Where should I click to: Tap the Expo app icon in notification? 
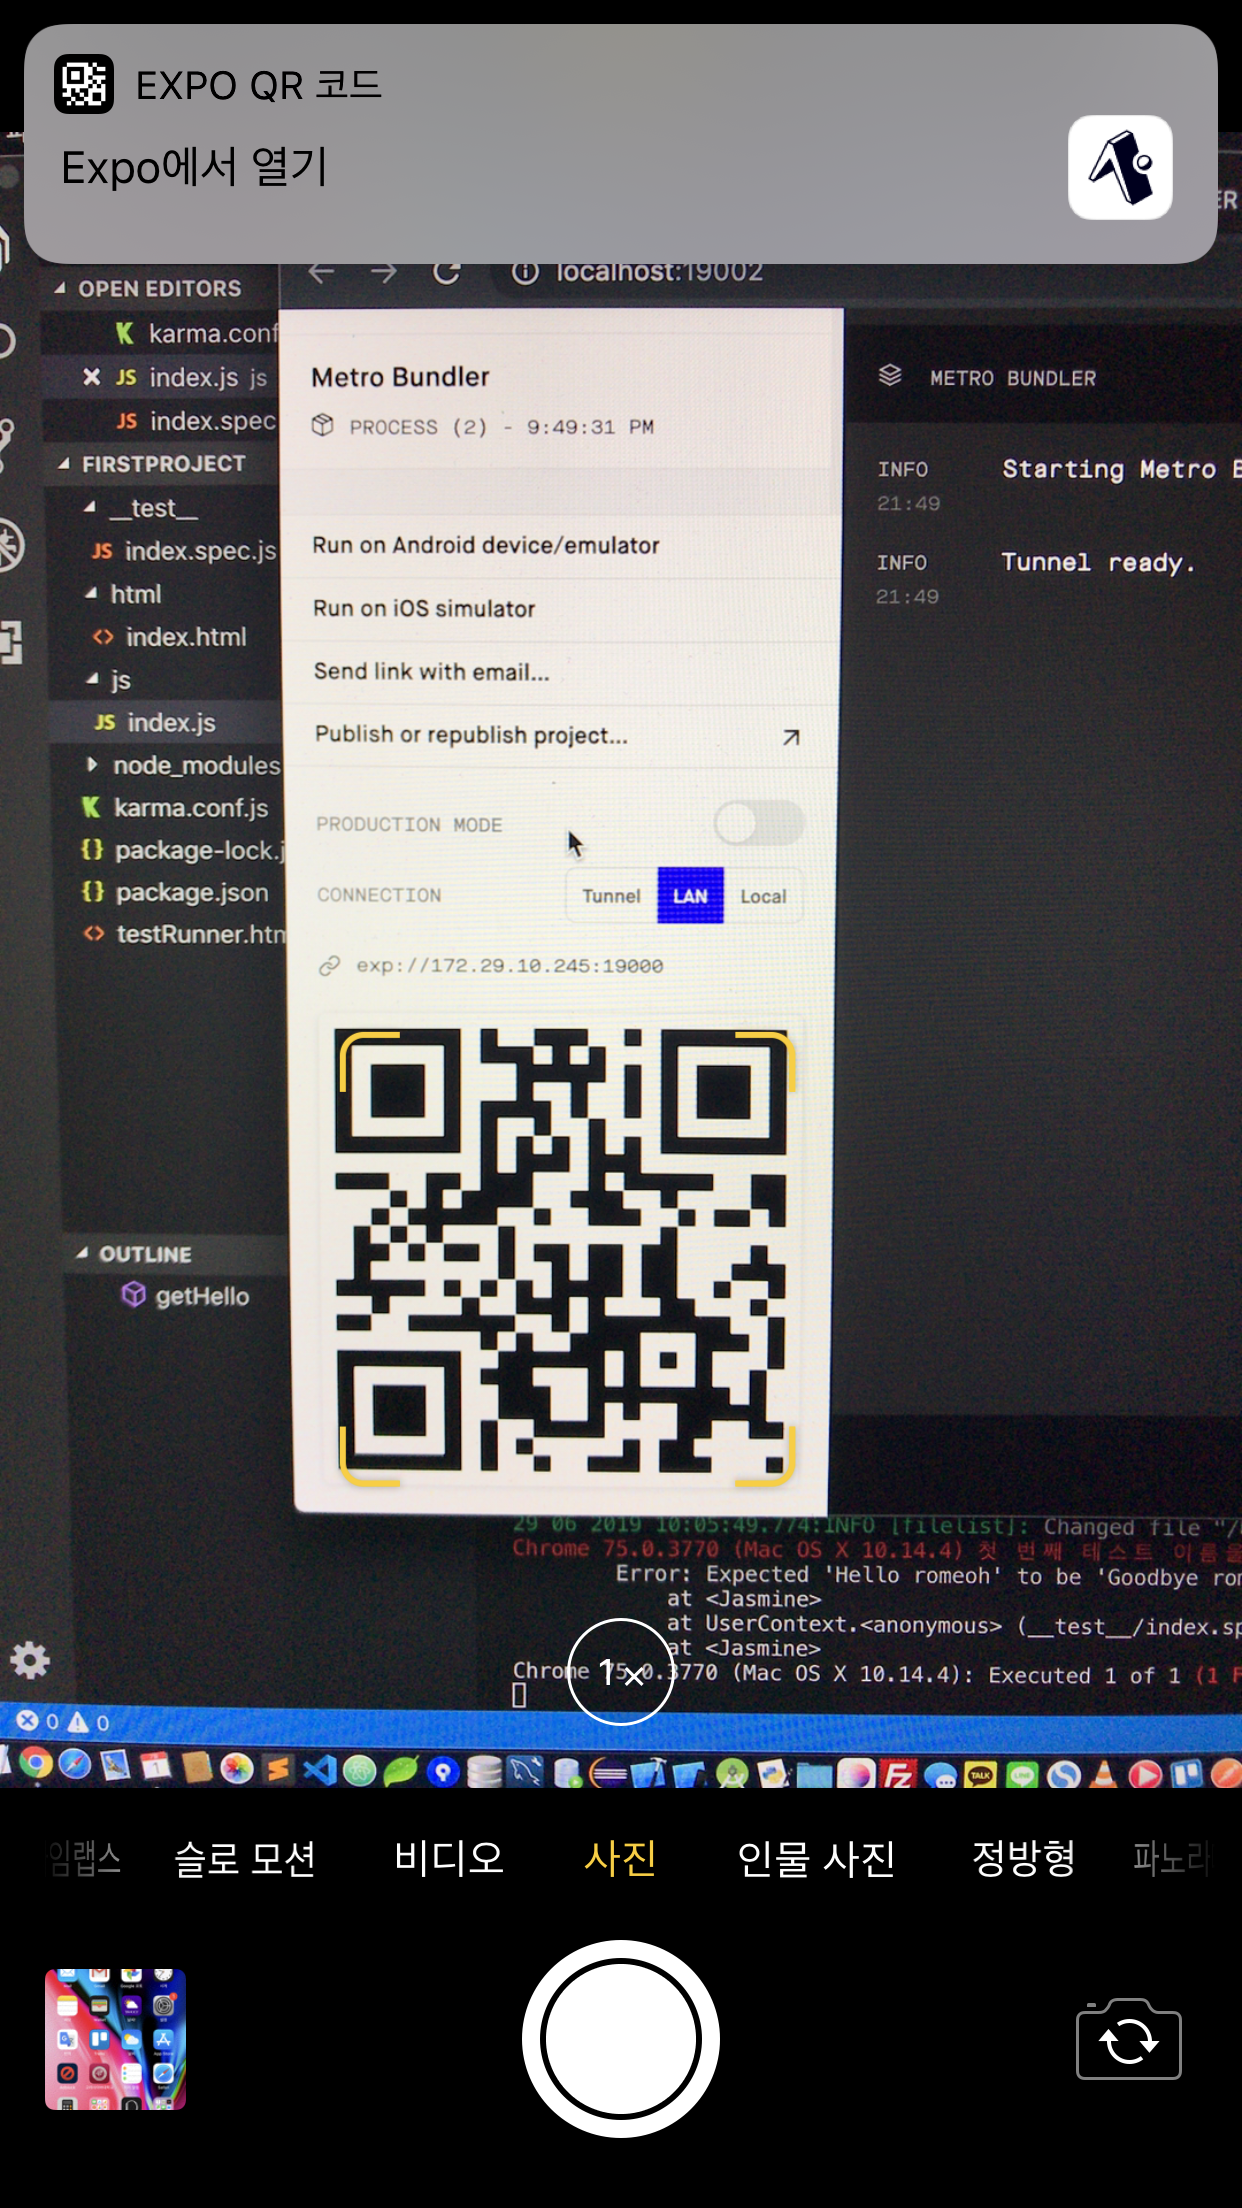click(1120, 167)
